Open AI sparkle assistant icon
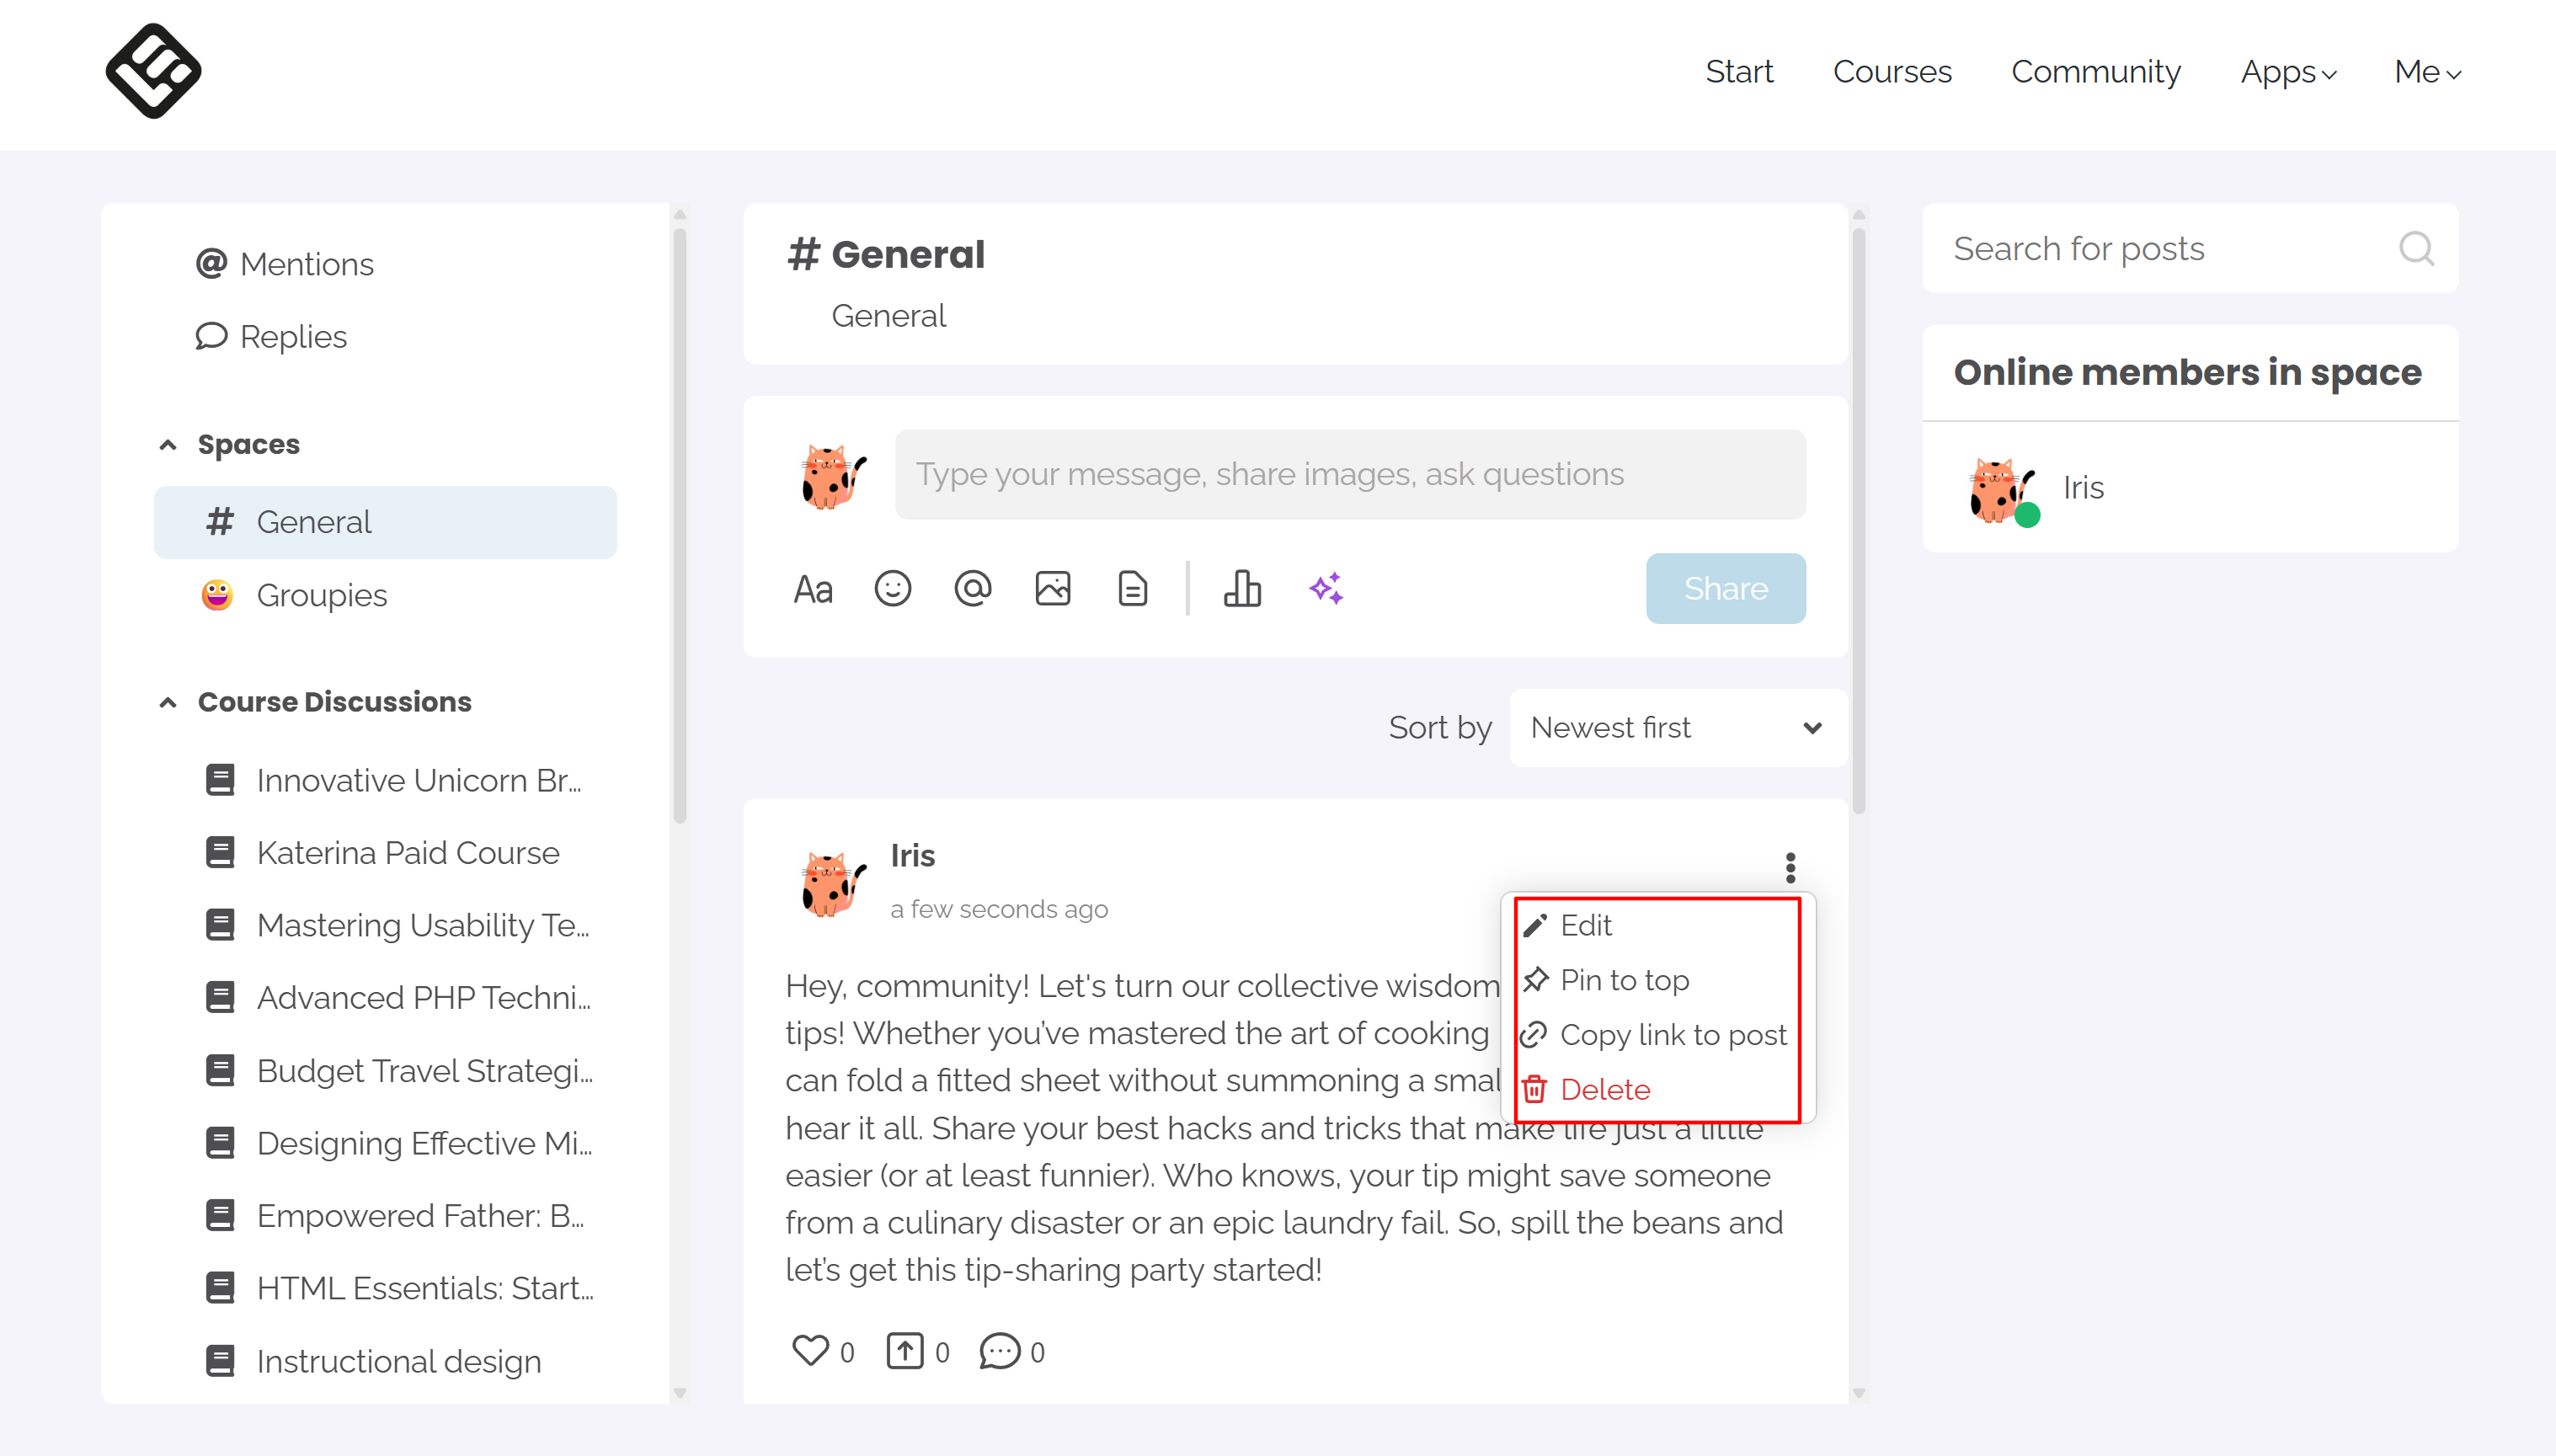The image size is (2556, 1456). 1326,589
